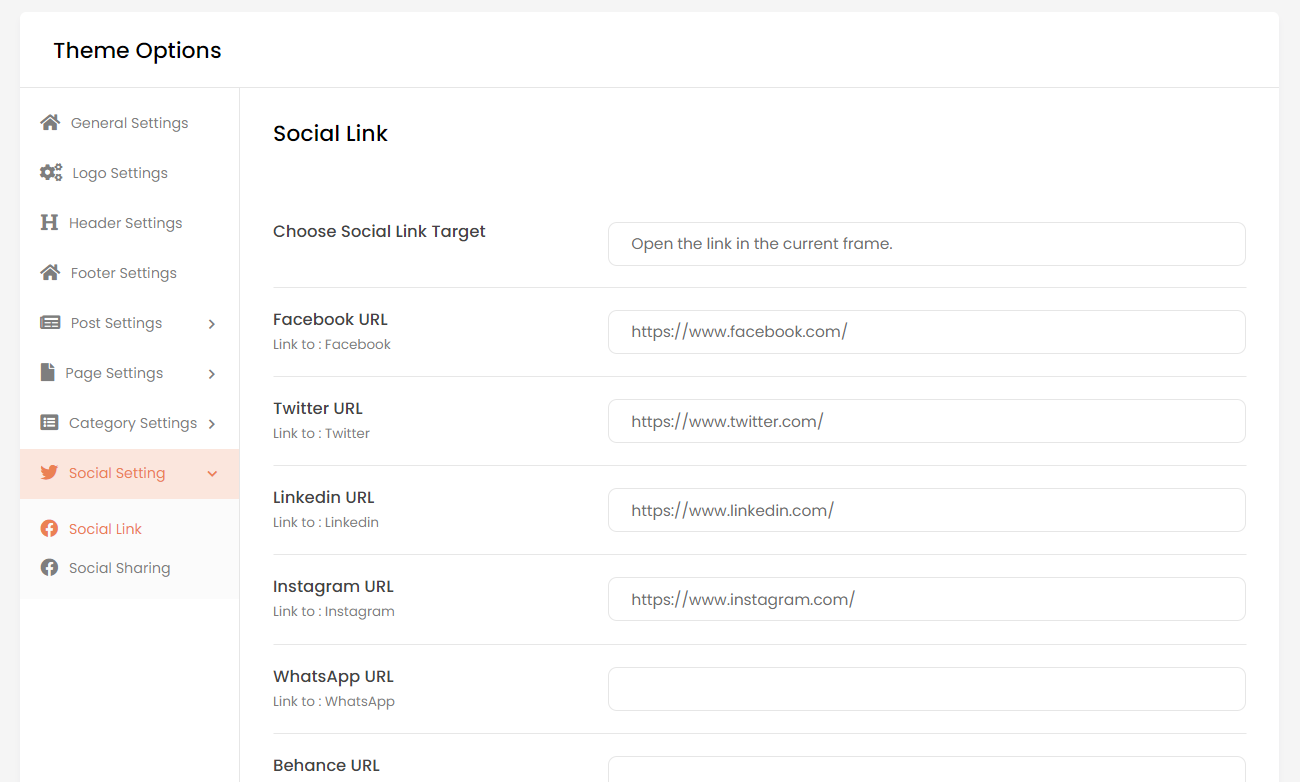Click the Header Settings H icon
Screen dimensions: 1300x782
pos(49,223)
